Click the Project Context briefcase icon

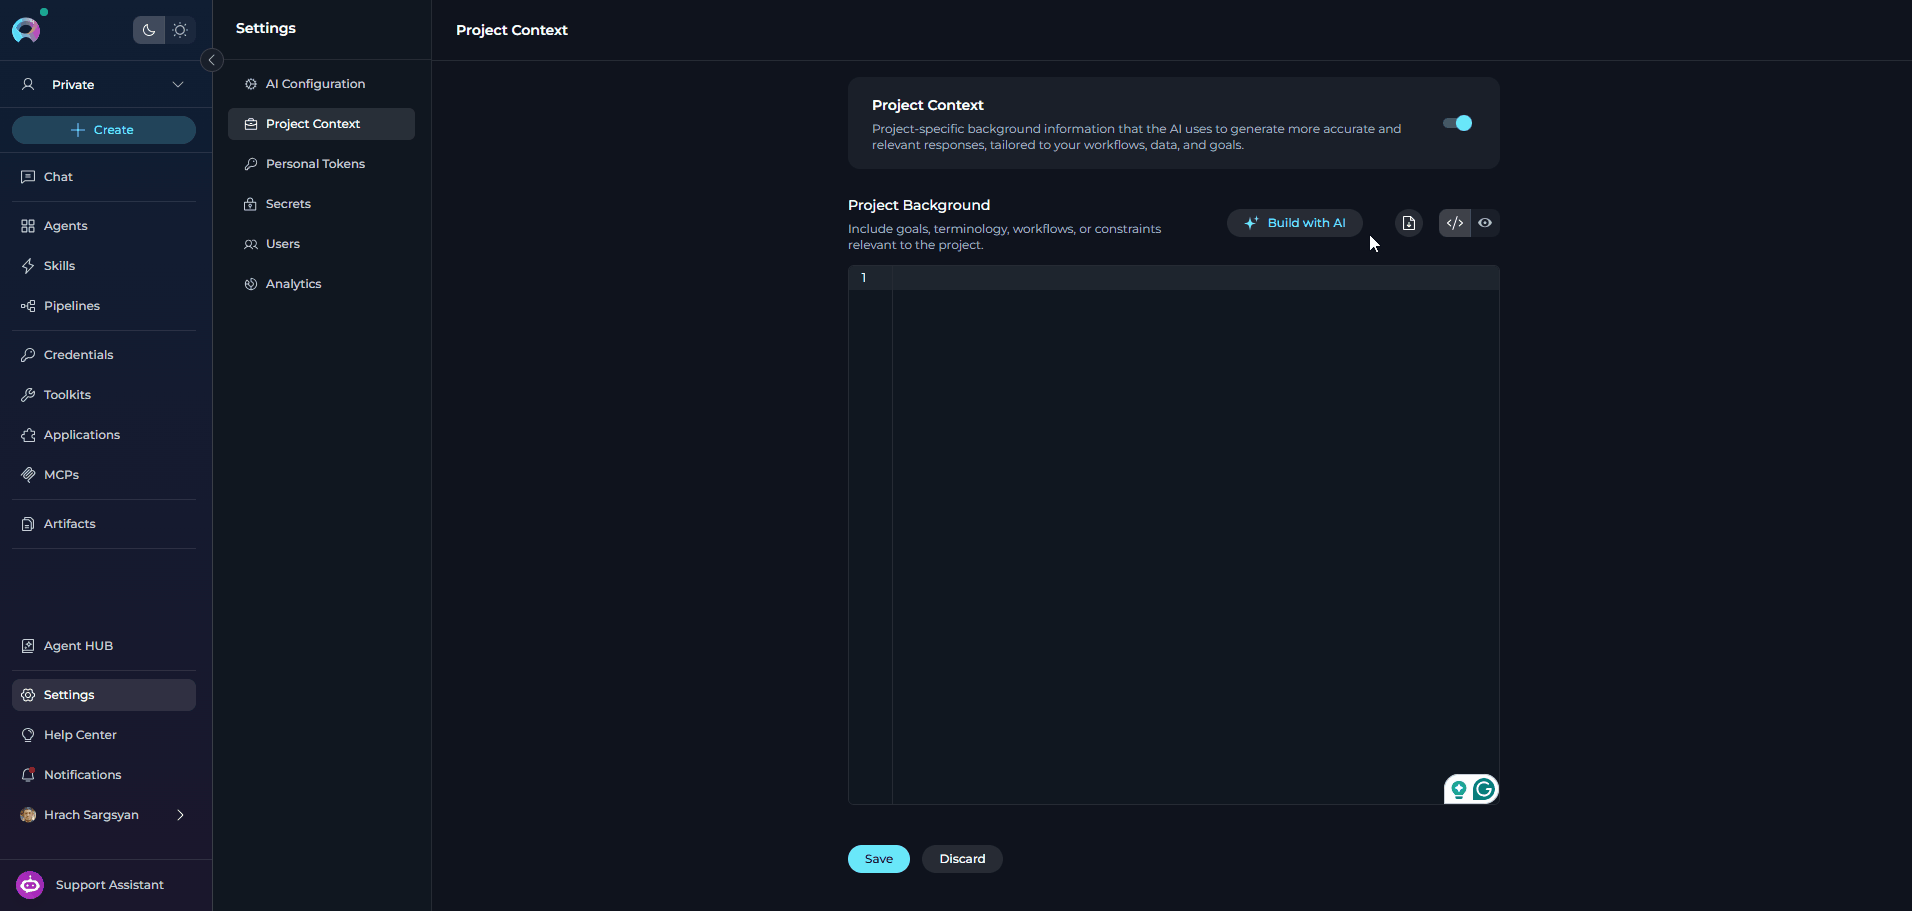(x=251, y=124)
